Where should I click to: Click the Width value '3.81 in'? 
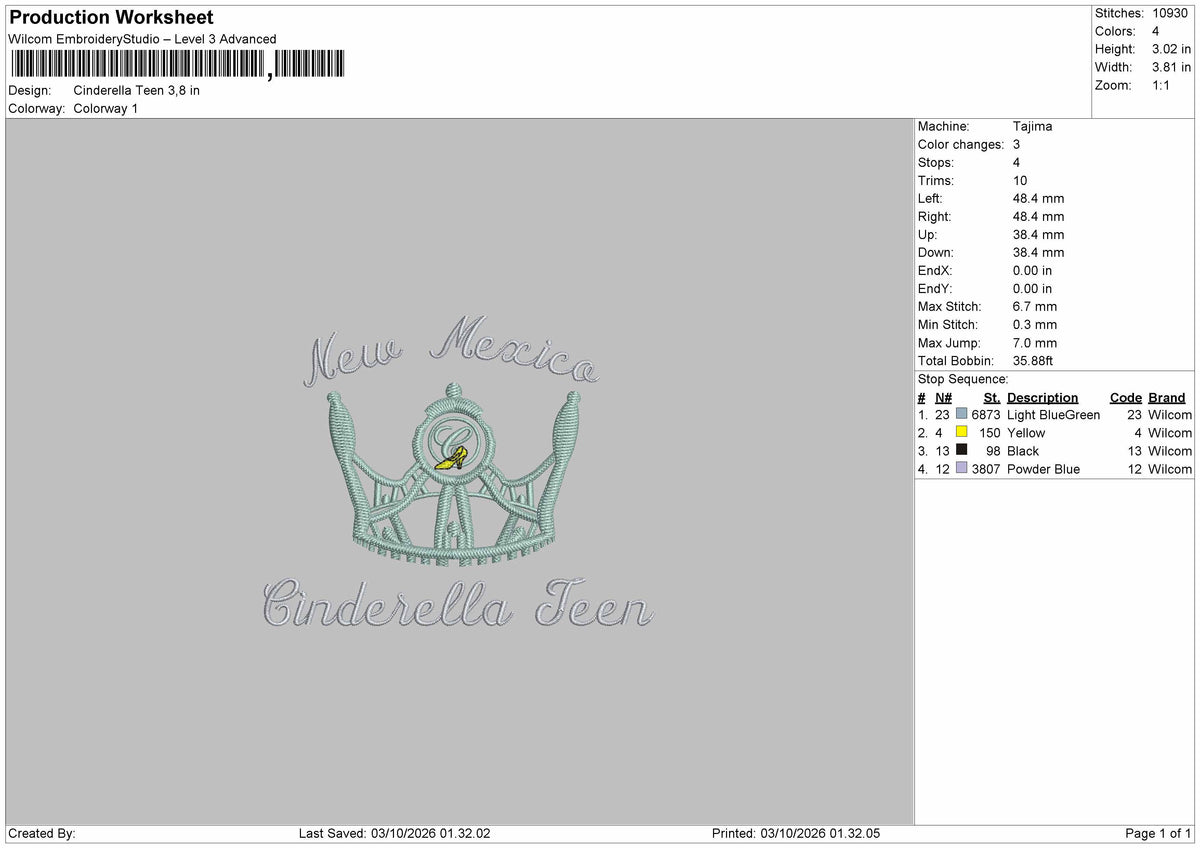pos(1172,67)
